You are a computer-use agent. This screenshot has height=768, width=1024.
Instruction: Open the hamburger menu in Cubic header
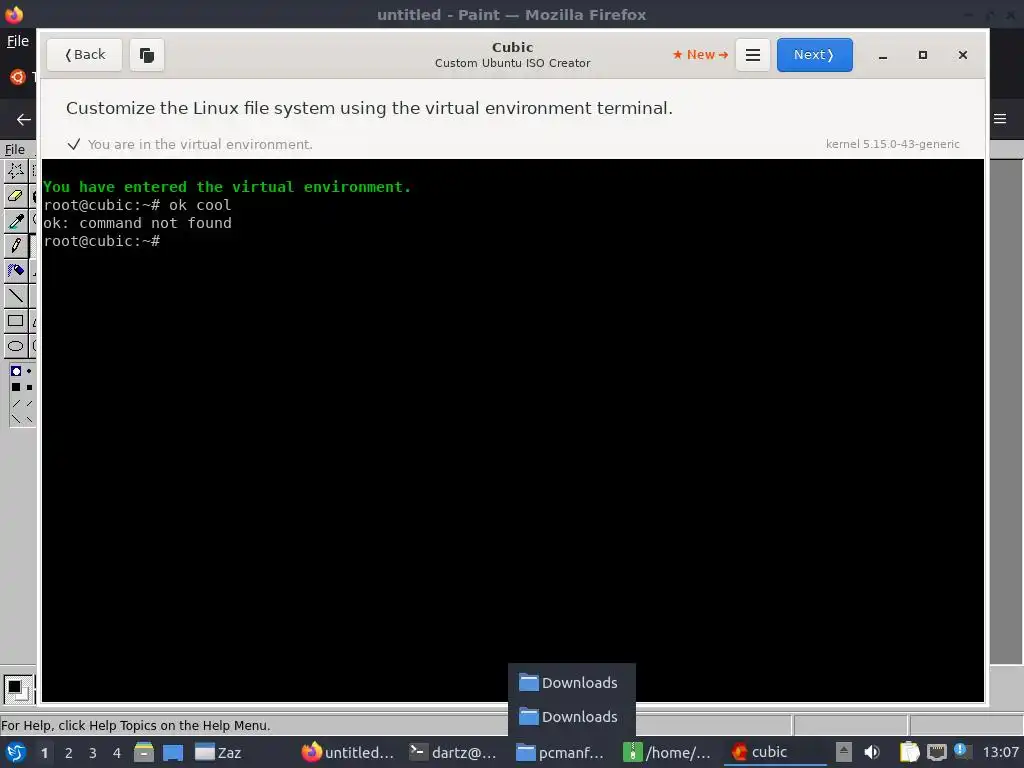pos(752,55)
